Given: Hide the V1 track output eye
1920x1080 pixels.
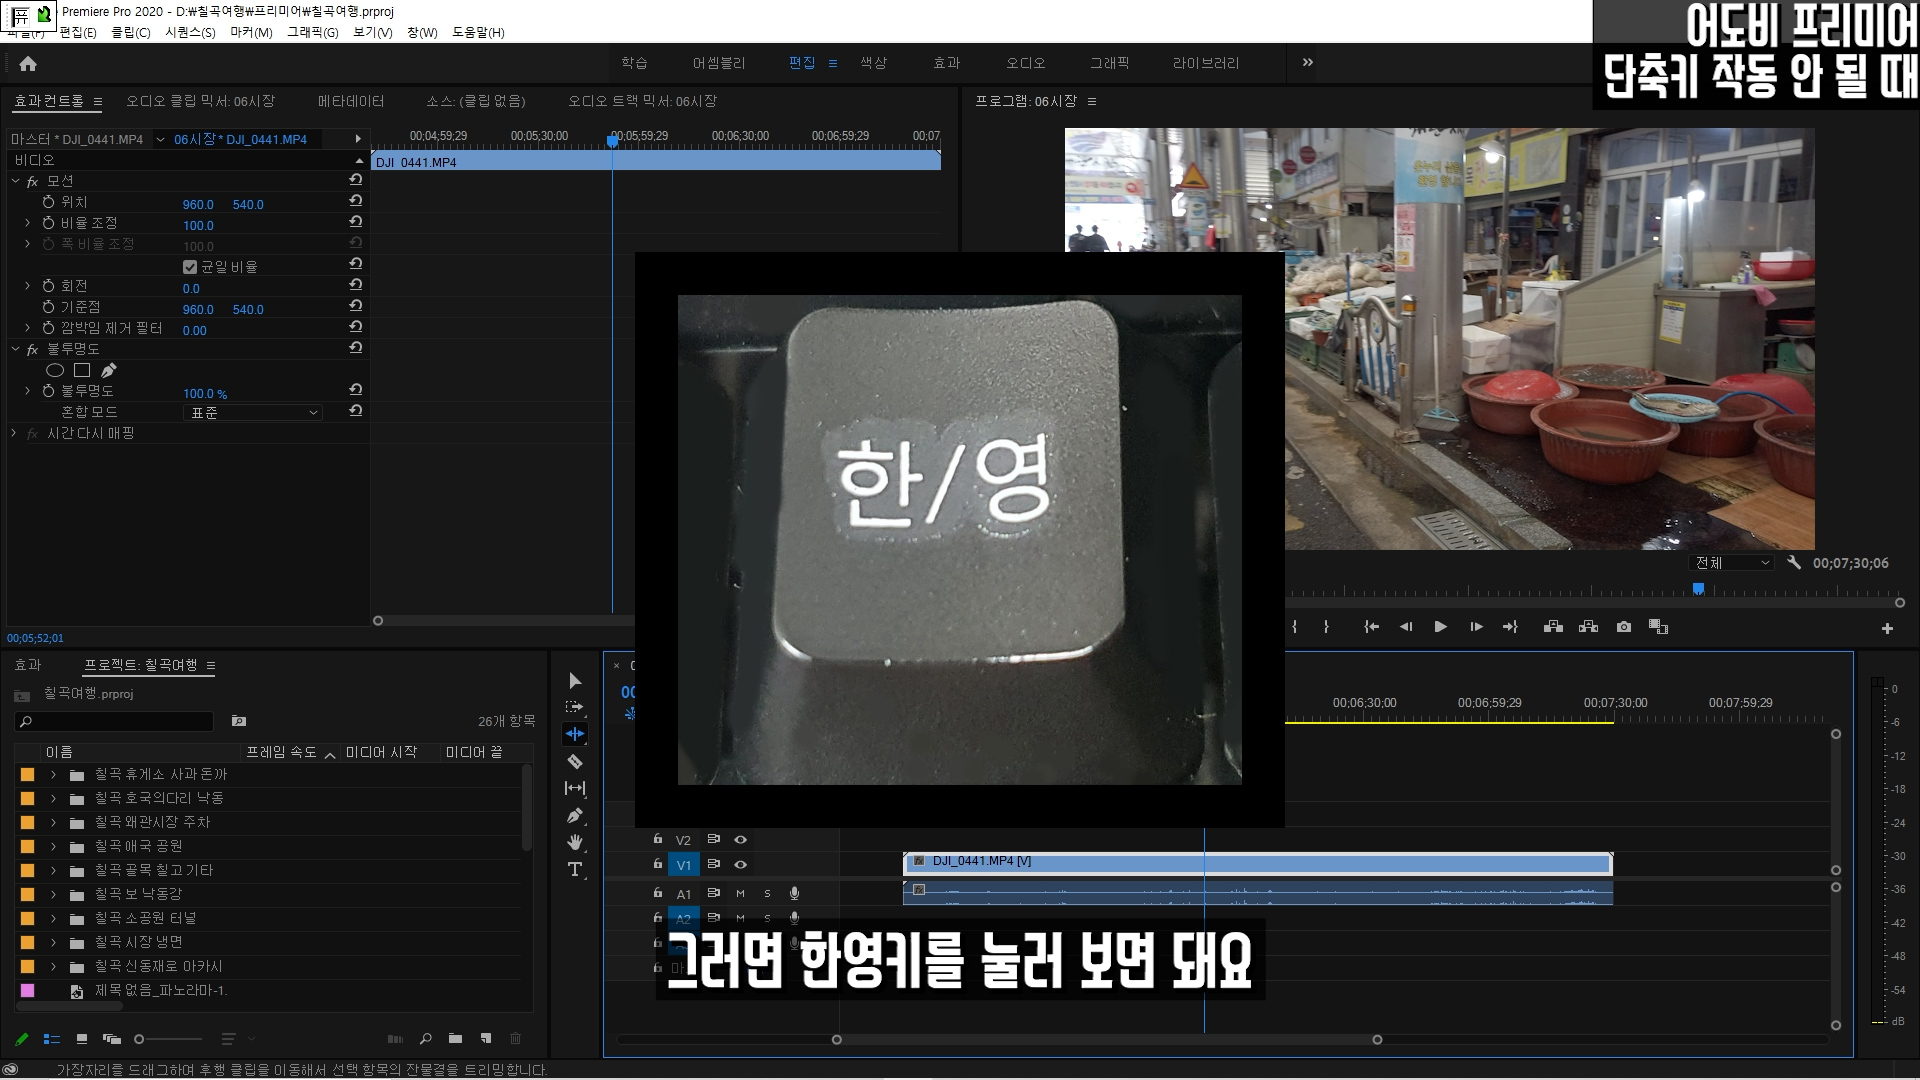Looking at the screenshot, I should click(x=741, y=864).
